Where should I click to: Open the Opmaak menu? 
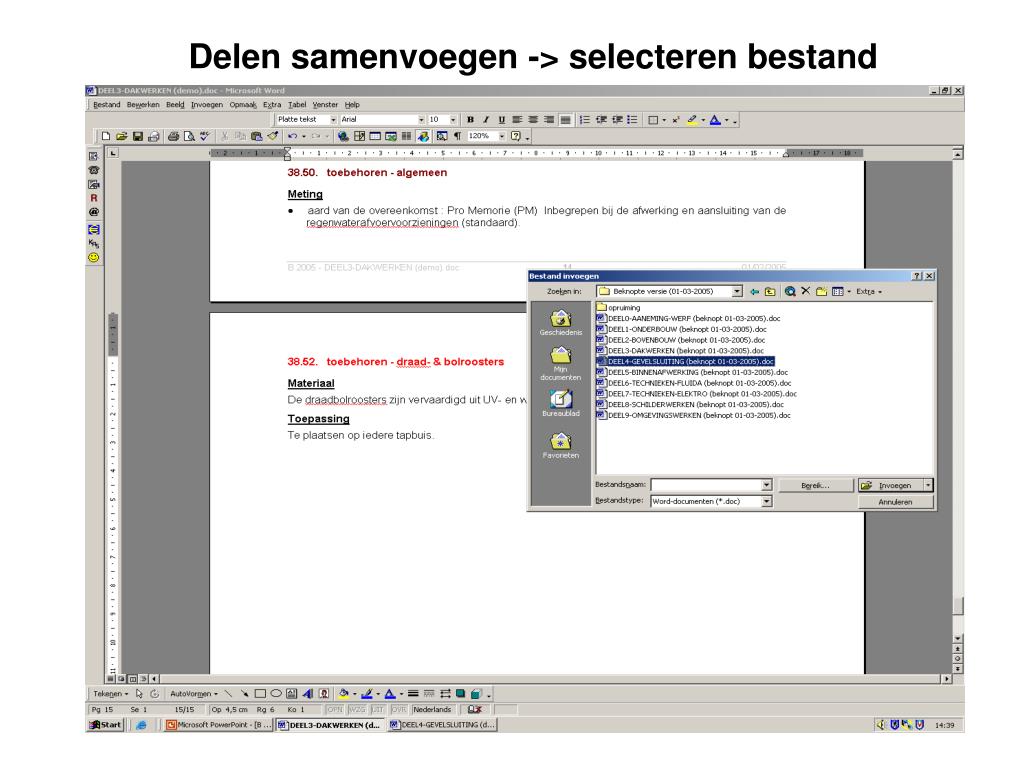(243, 104)
